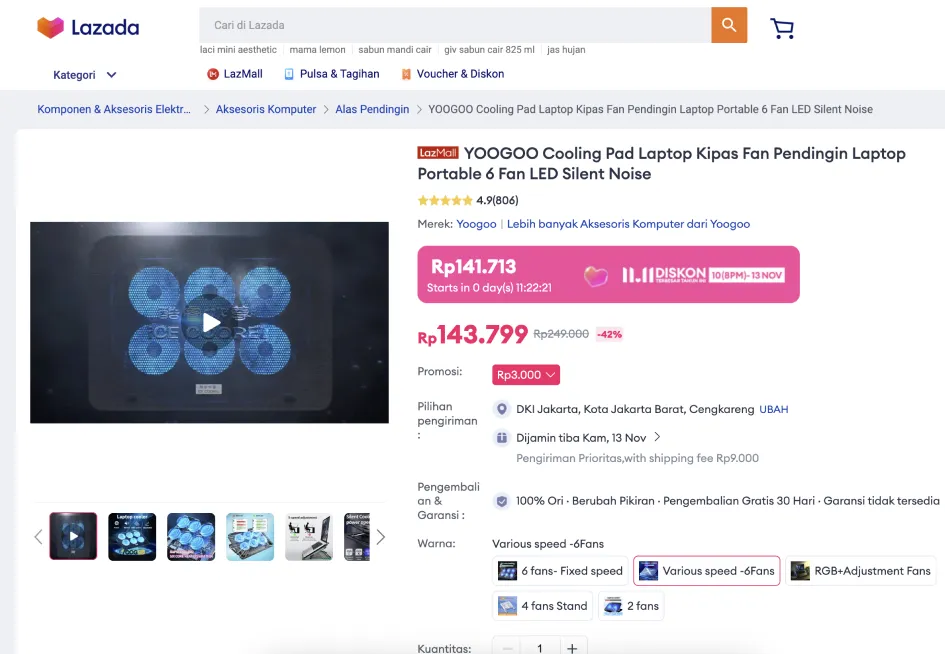Screen dimensions: 945x654
Task: Open the shopping cart icon
Action: tap(782, 28)
